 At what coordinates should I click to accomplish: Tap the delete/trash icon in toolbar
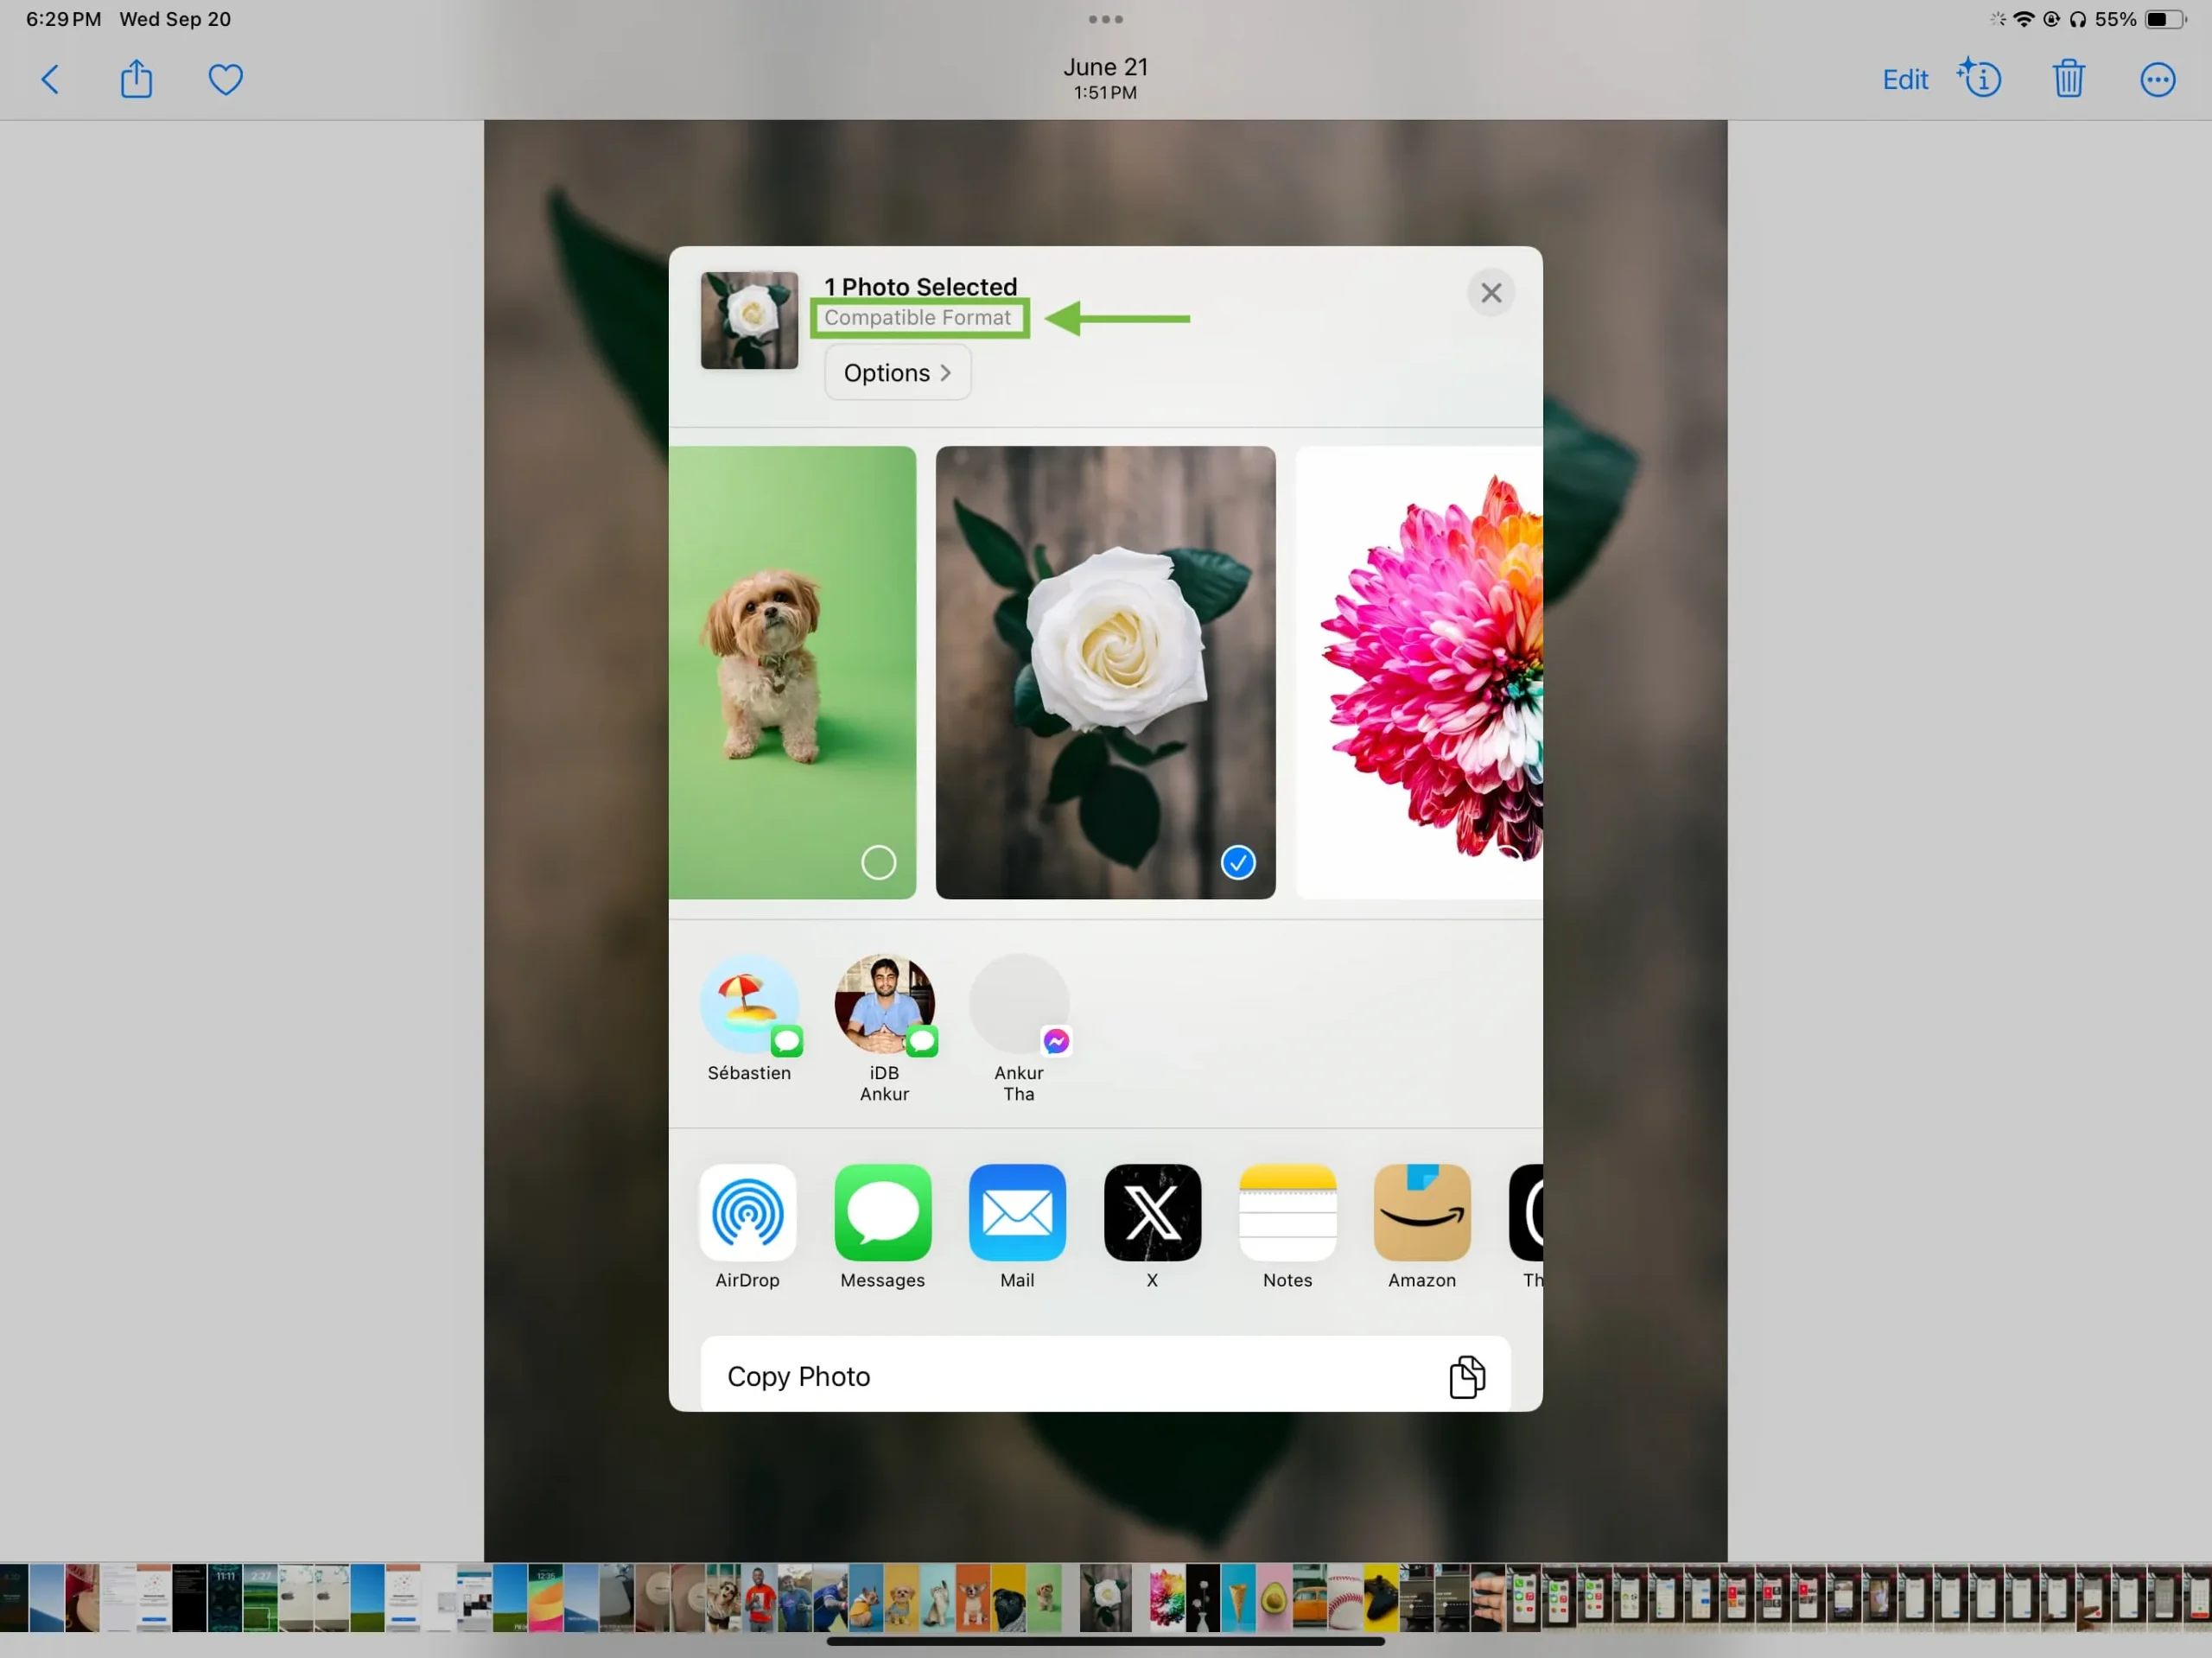point(2069,80)
